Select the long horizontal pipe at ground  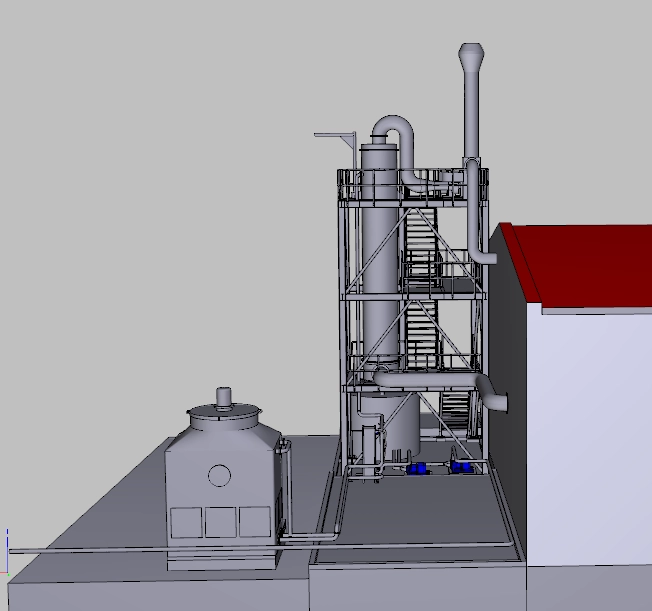(x=150, y=548)
